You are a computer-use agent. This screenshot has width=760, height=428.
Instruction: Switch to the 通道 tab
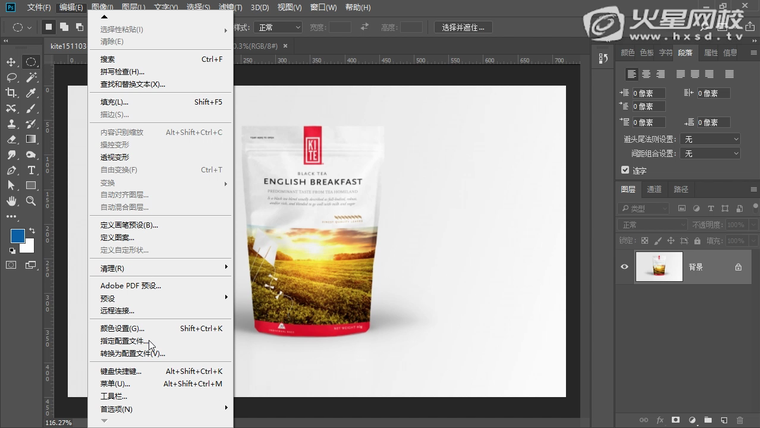click(654, 189)
